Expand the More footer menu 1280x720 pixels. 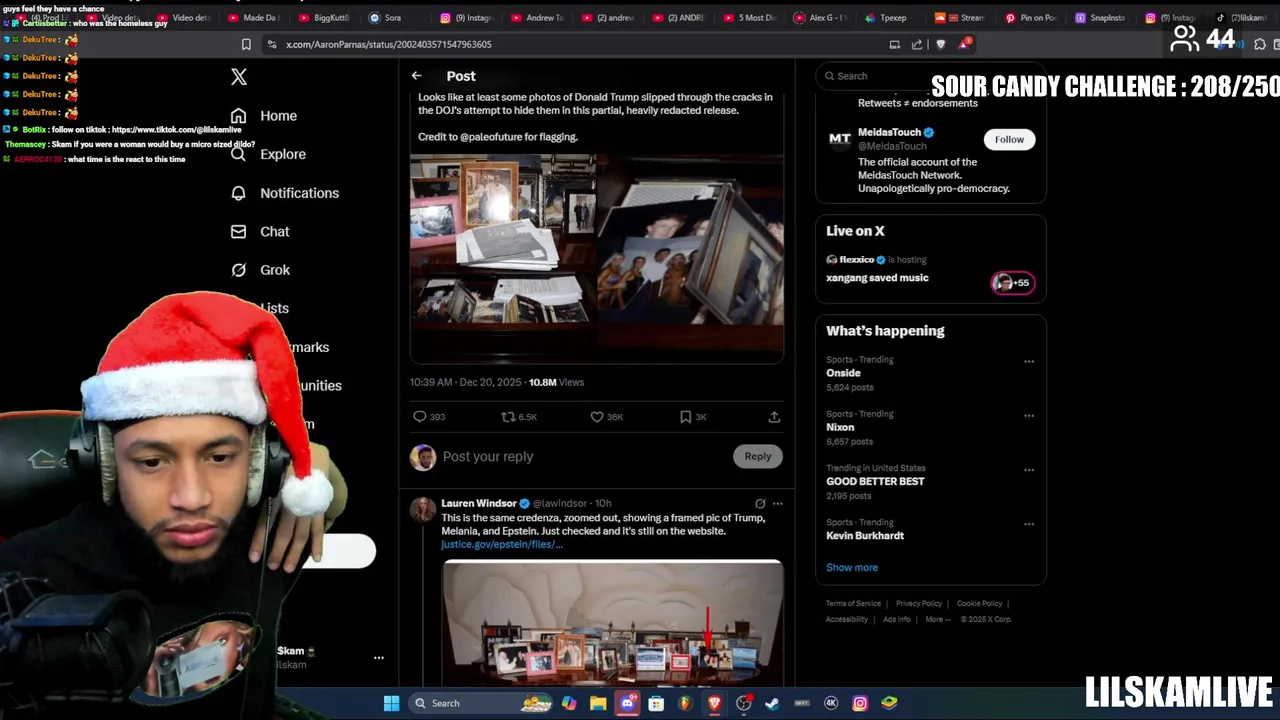[938, 620]
